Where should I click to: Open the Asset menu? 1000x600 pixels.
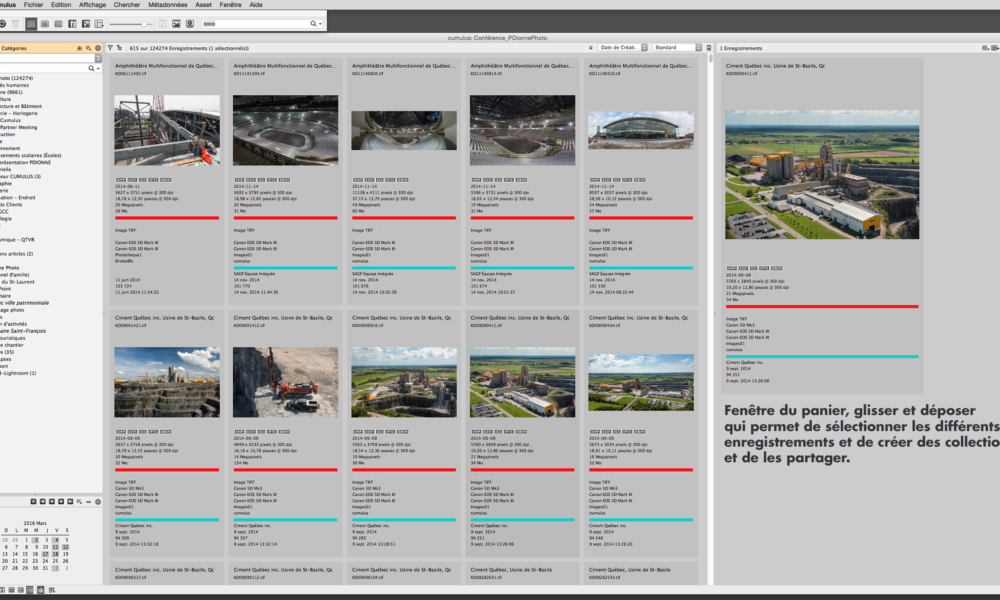coord(203,4)
